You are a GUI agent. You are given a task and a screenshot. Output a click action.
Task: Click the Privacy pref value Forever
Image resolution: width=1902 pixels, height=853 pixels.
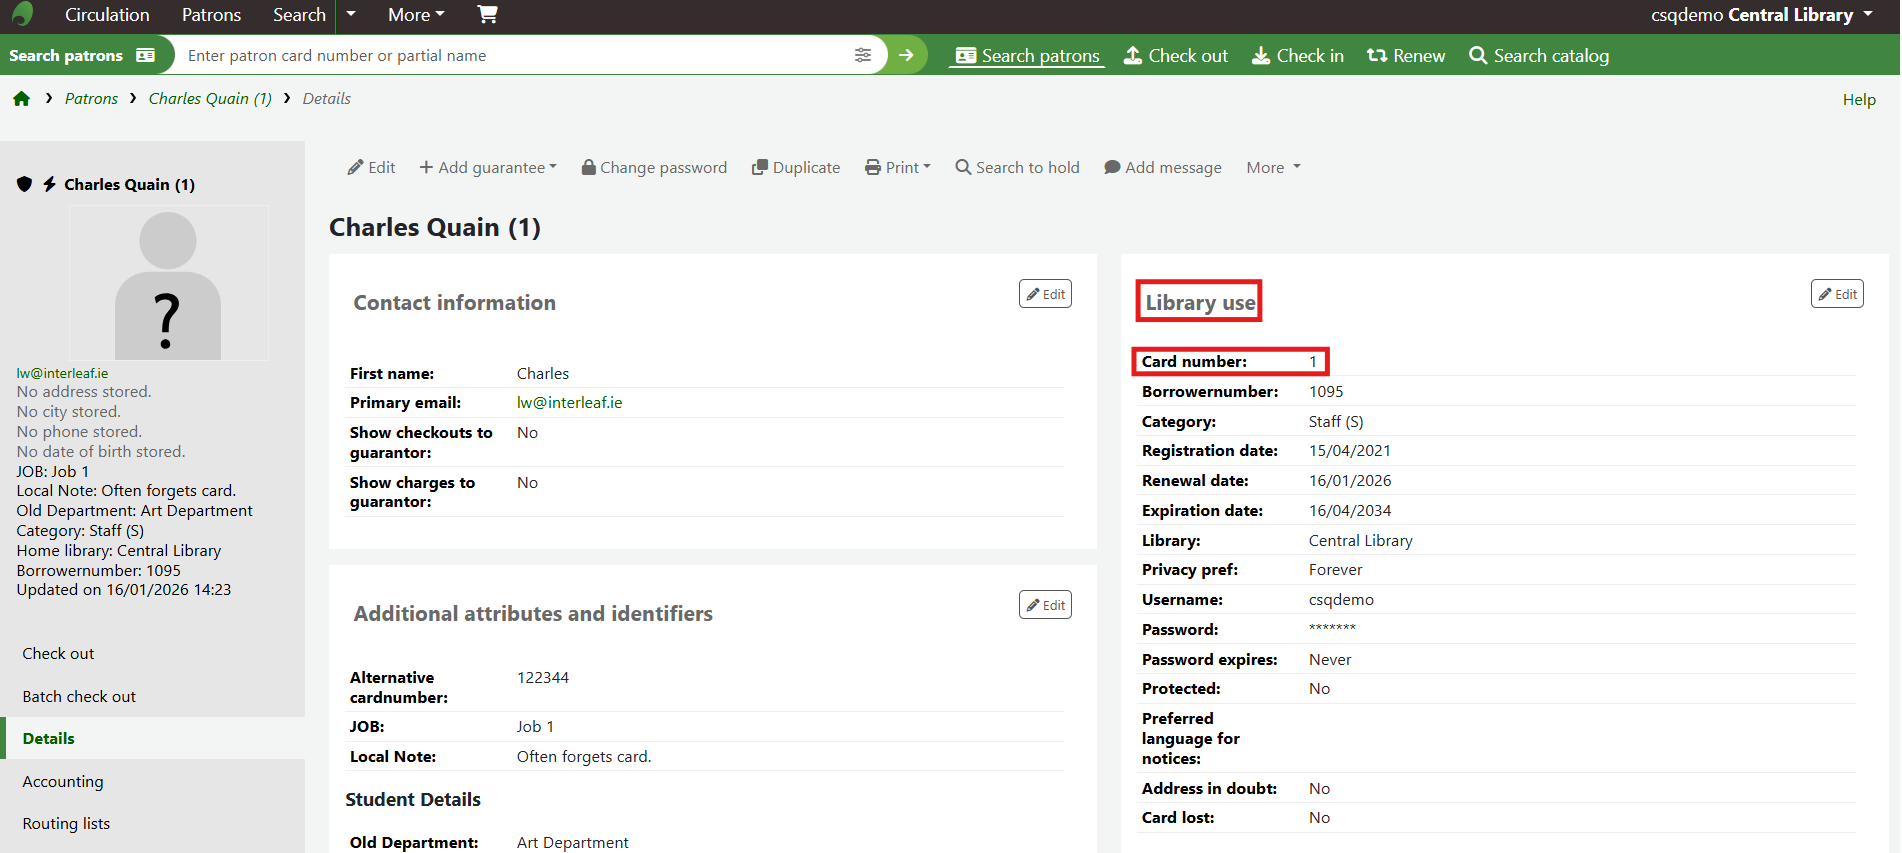(x=1336, y=570)
